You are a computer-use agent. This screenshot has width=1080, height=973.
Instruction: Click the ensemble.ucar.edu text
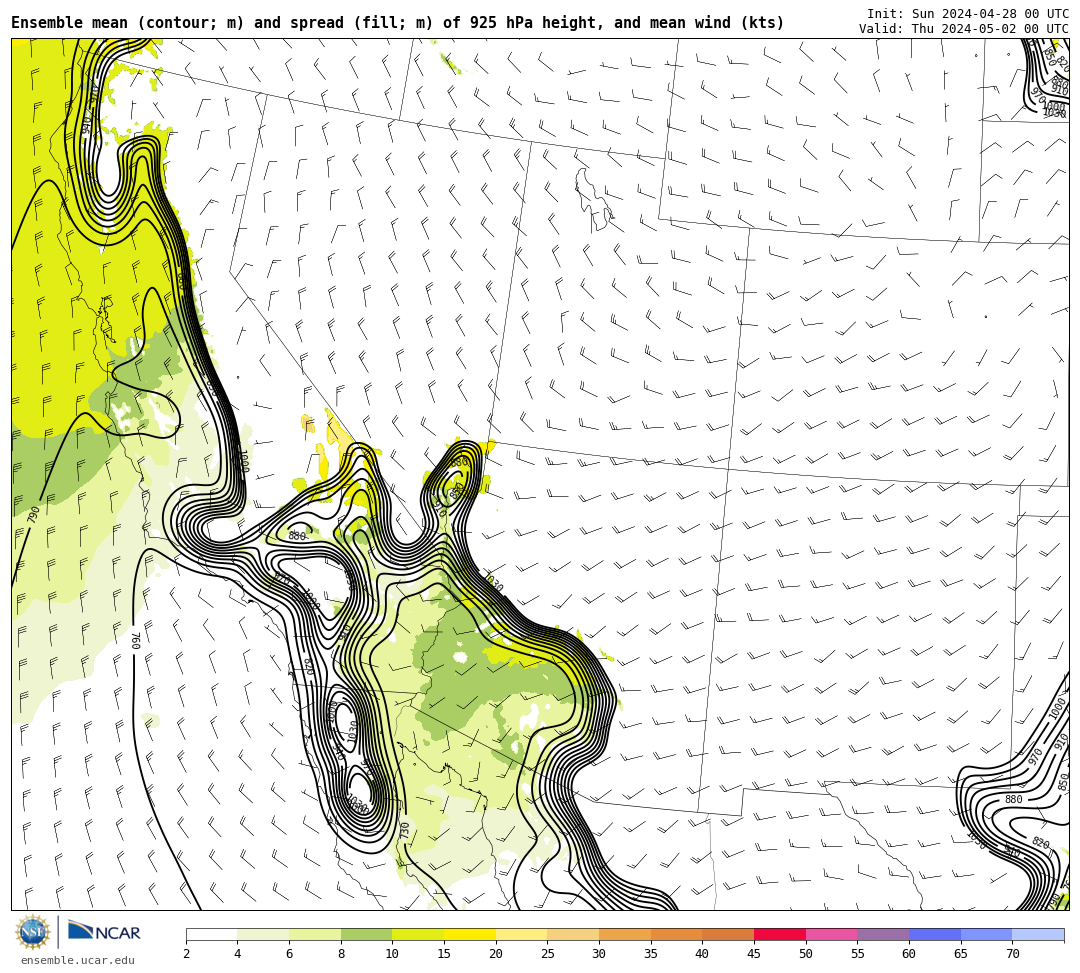[78, 960]
